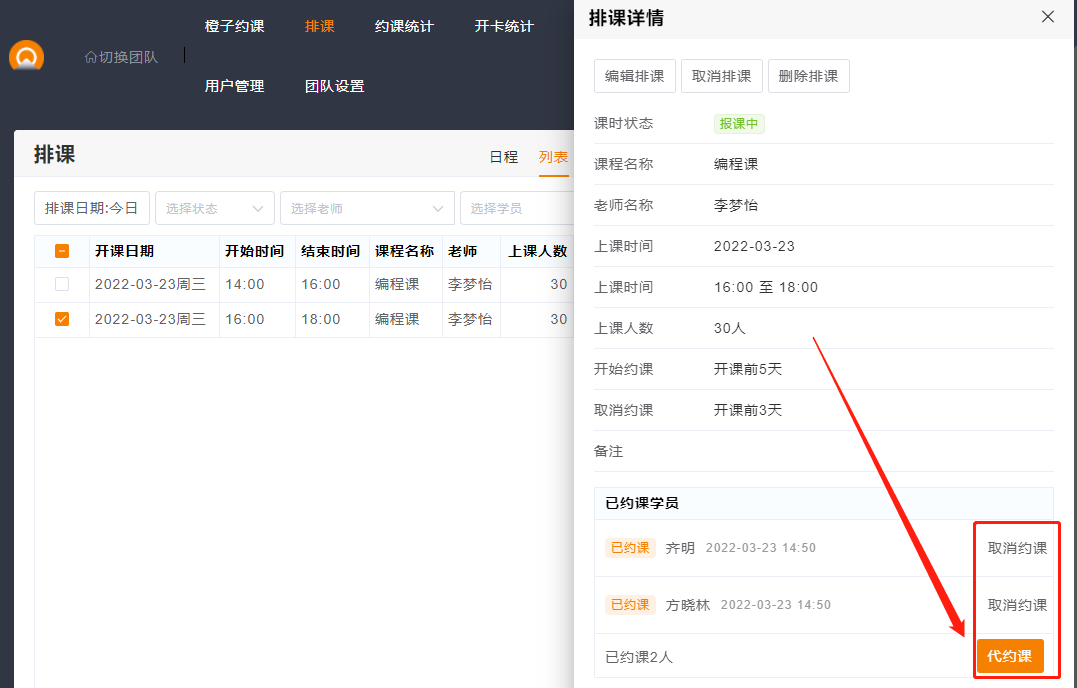Screen dimensions: 1077x688
Task: Open 团队设置 in navigation
Action: point(334,86)
